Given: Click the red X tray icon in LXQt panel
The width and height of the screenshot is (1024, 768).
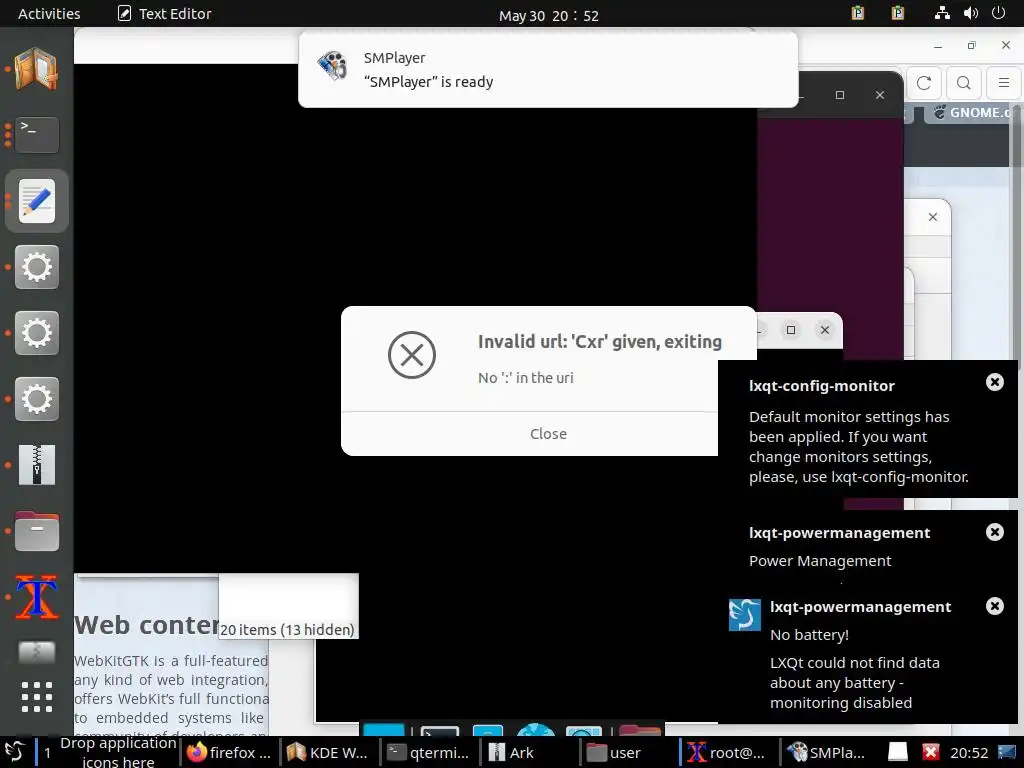Looking at the screenshot, I should pyautogui.click(x=931, y=752).
